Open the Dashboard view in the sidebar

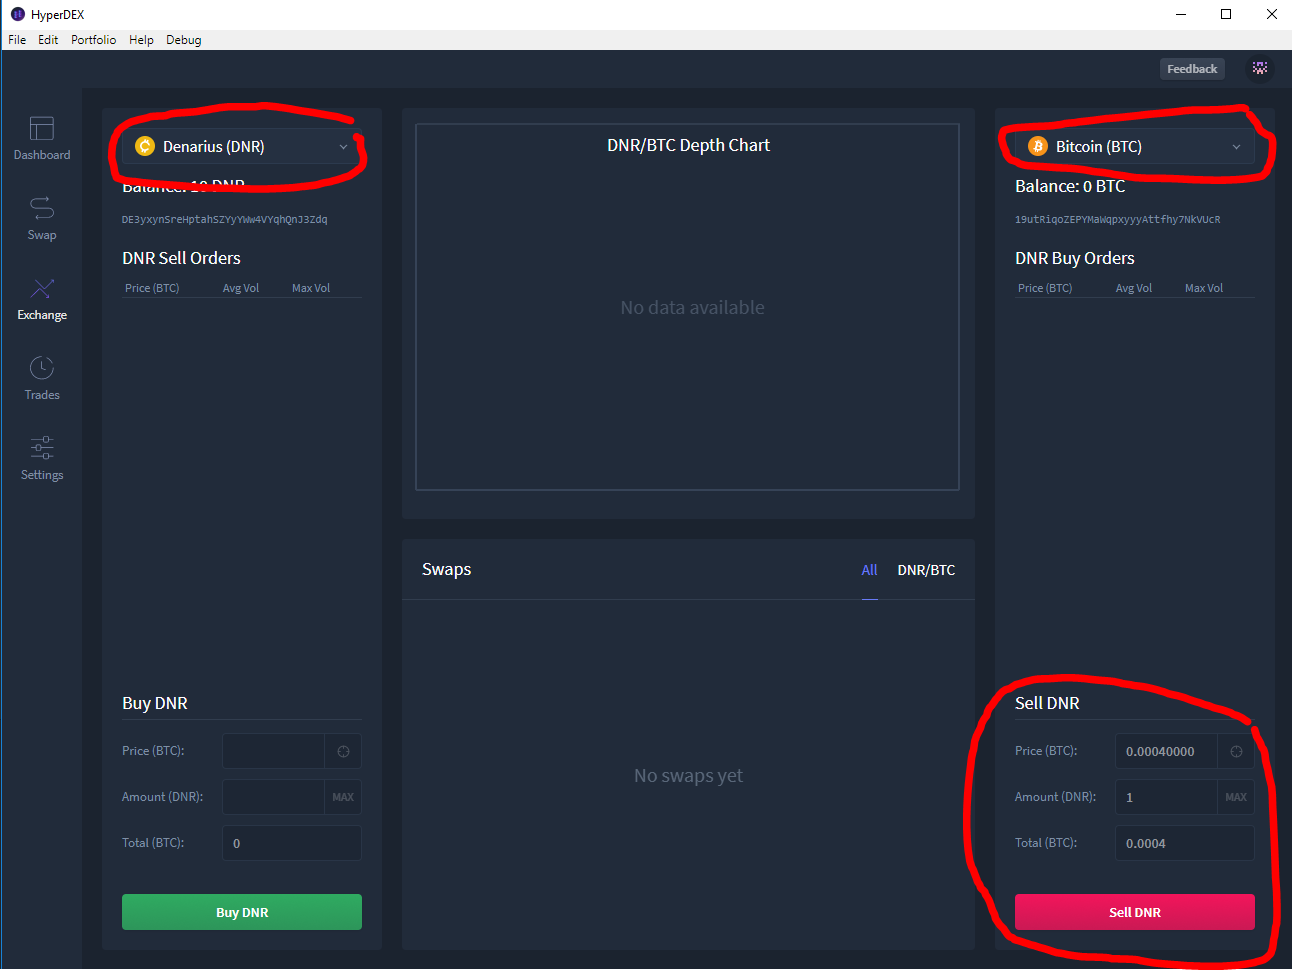[42, 138]
